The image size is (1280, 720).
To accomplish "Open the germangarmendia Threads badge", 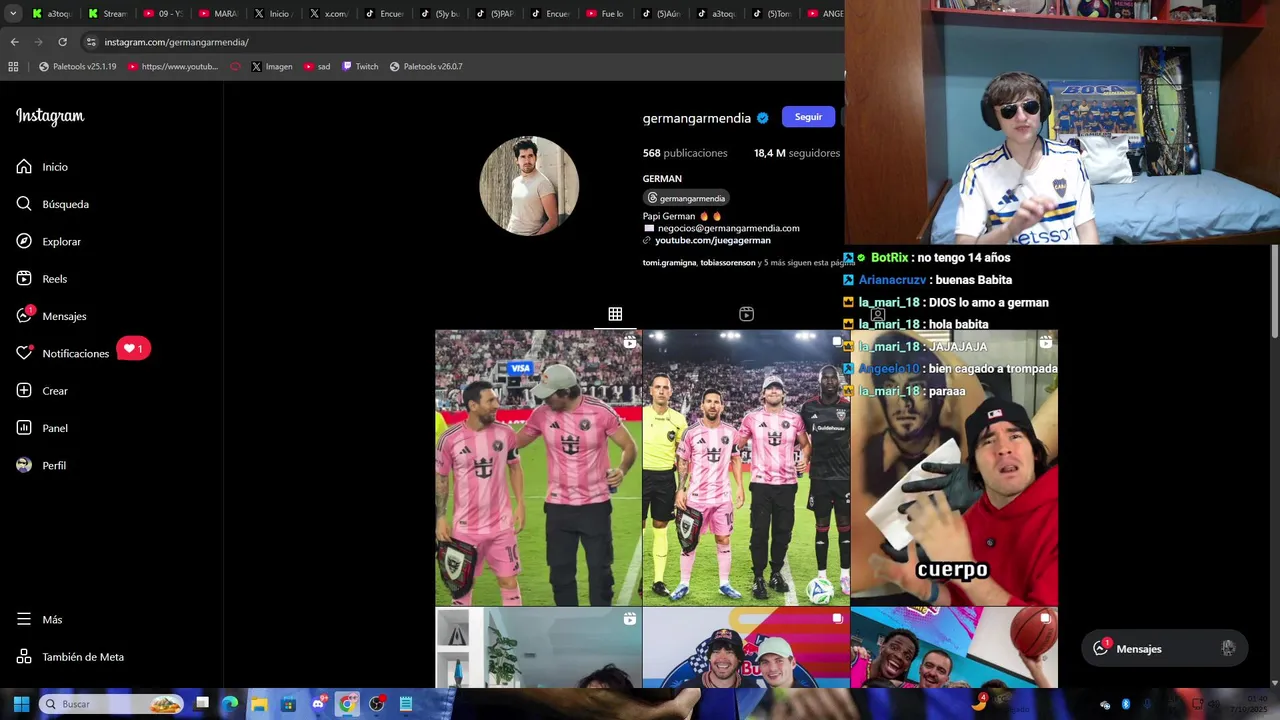I will click(x=686, y=198).
